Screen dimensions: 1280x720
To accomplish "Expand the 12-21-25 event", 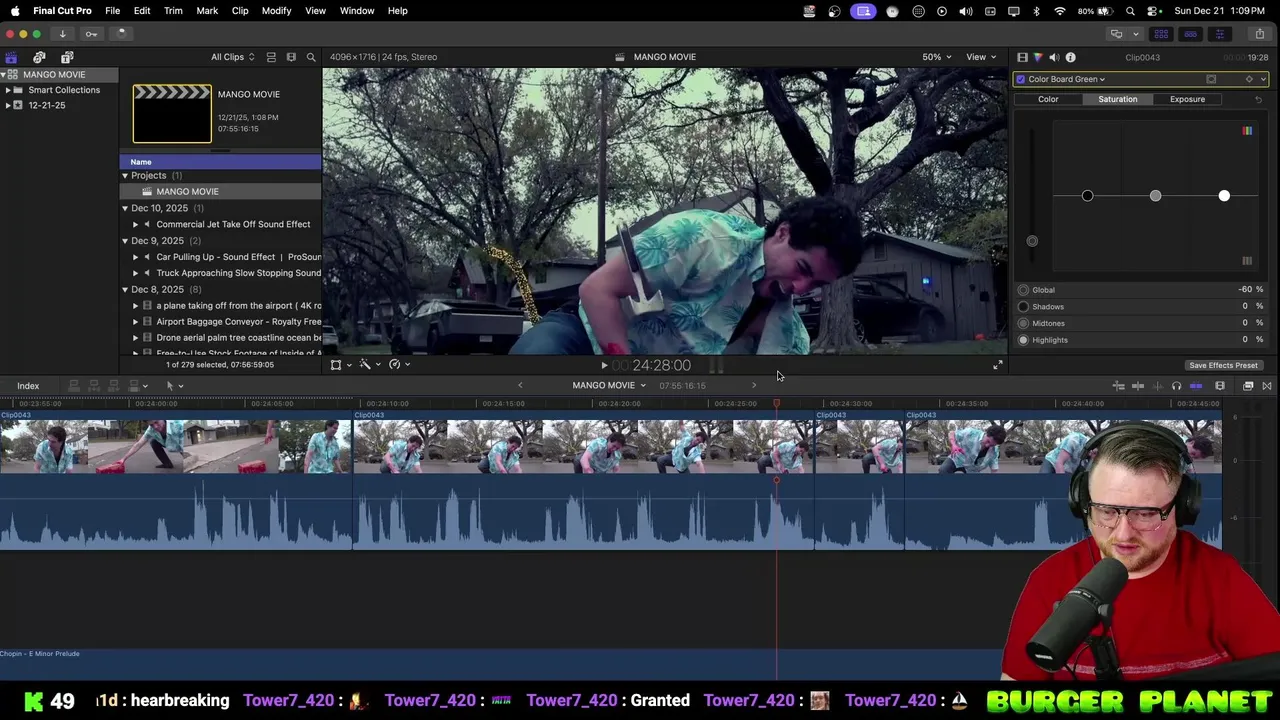I will 7,105.
